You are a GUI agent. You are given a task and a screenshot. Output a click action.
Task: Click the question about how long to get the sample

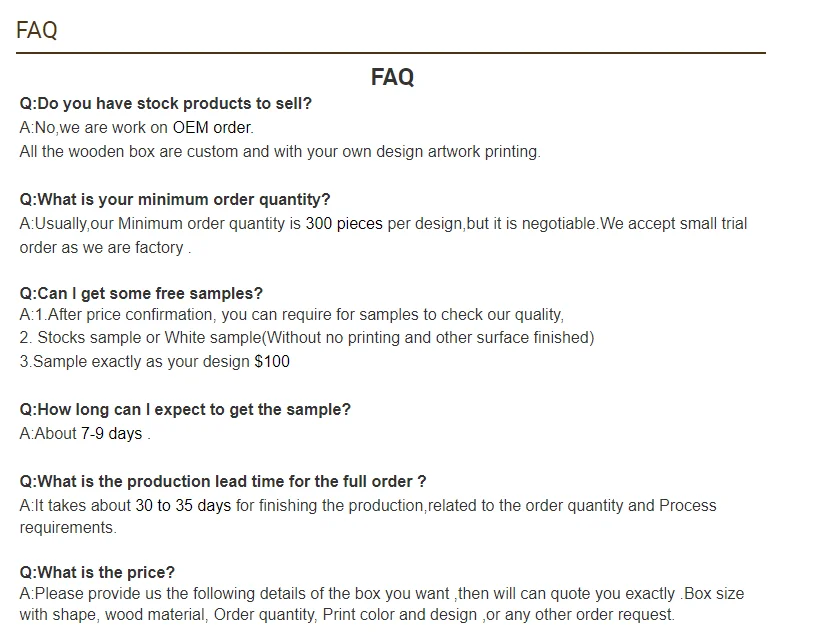click(x=185, y=409)
